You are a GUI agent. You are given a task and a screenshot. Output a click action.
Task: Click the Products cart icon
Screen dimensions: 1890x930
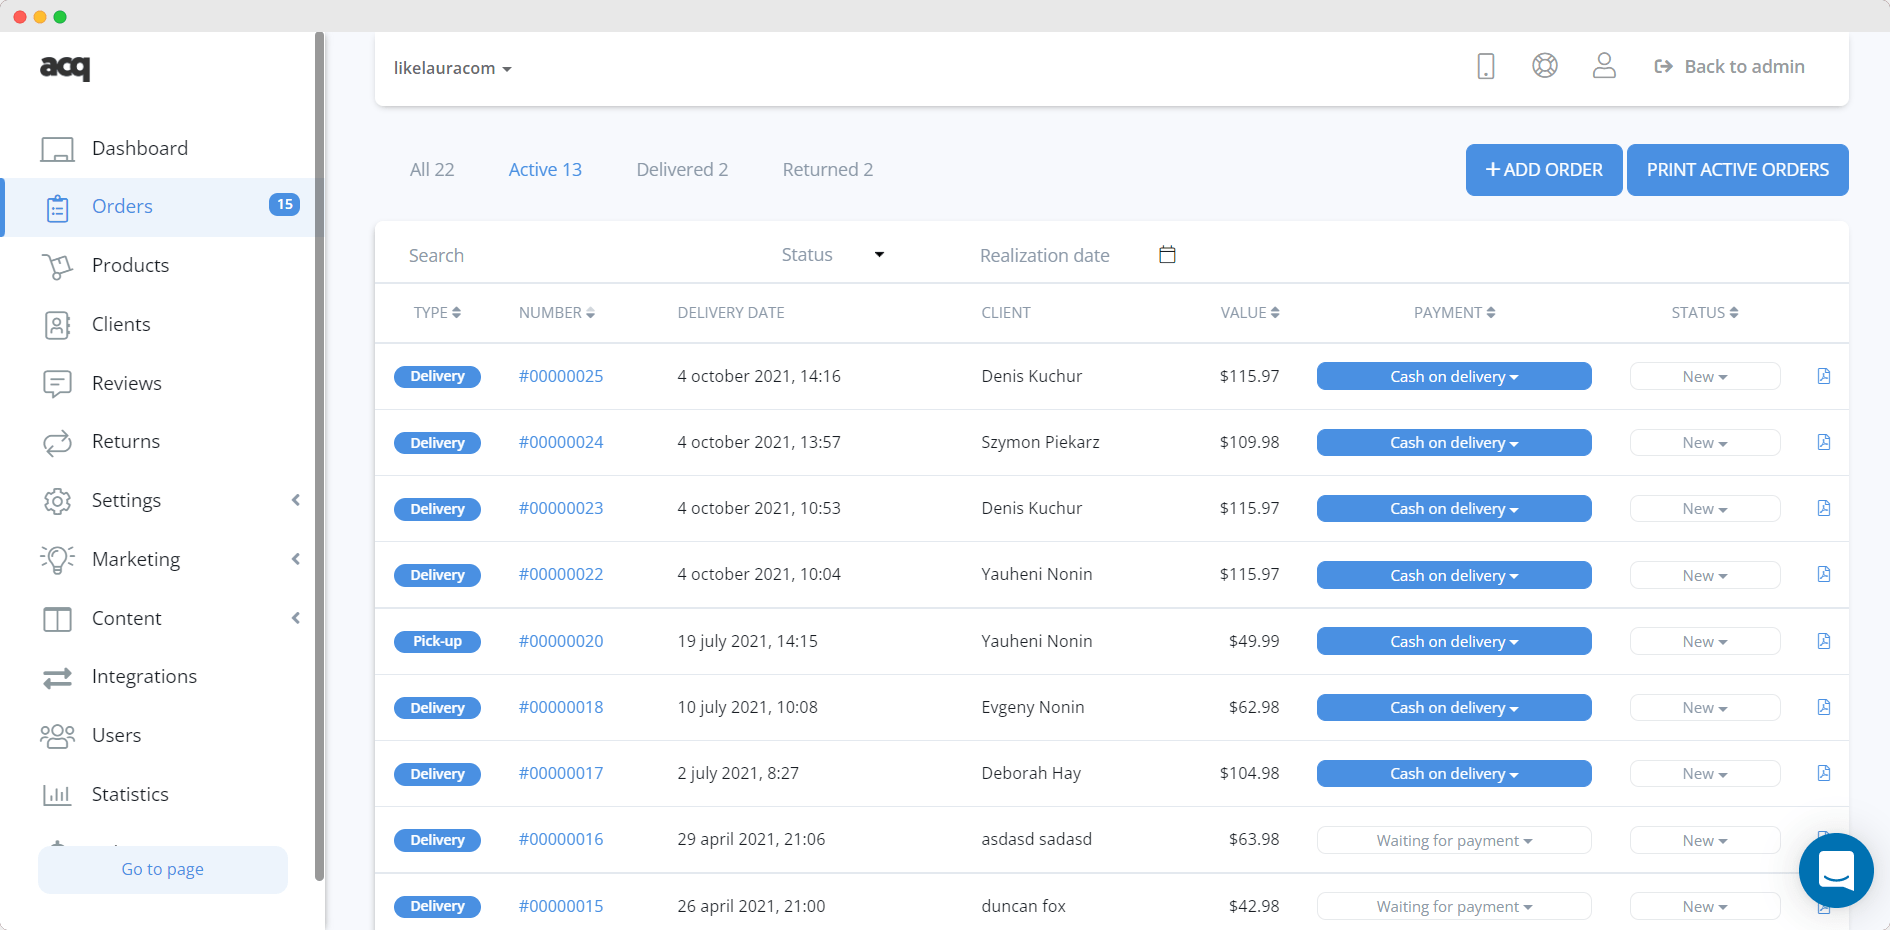57,266
